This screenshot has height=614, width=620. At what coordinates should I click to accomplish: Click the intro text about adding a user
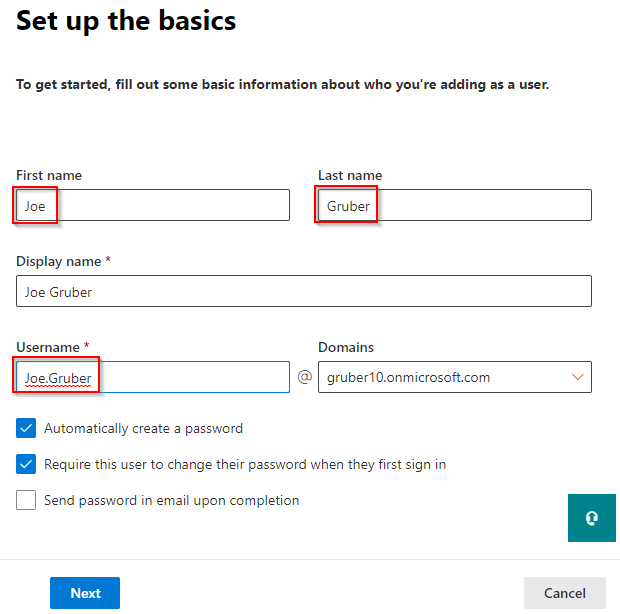pos(282,85)
